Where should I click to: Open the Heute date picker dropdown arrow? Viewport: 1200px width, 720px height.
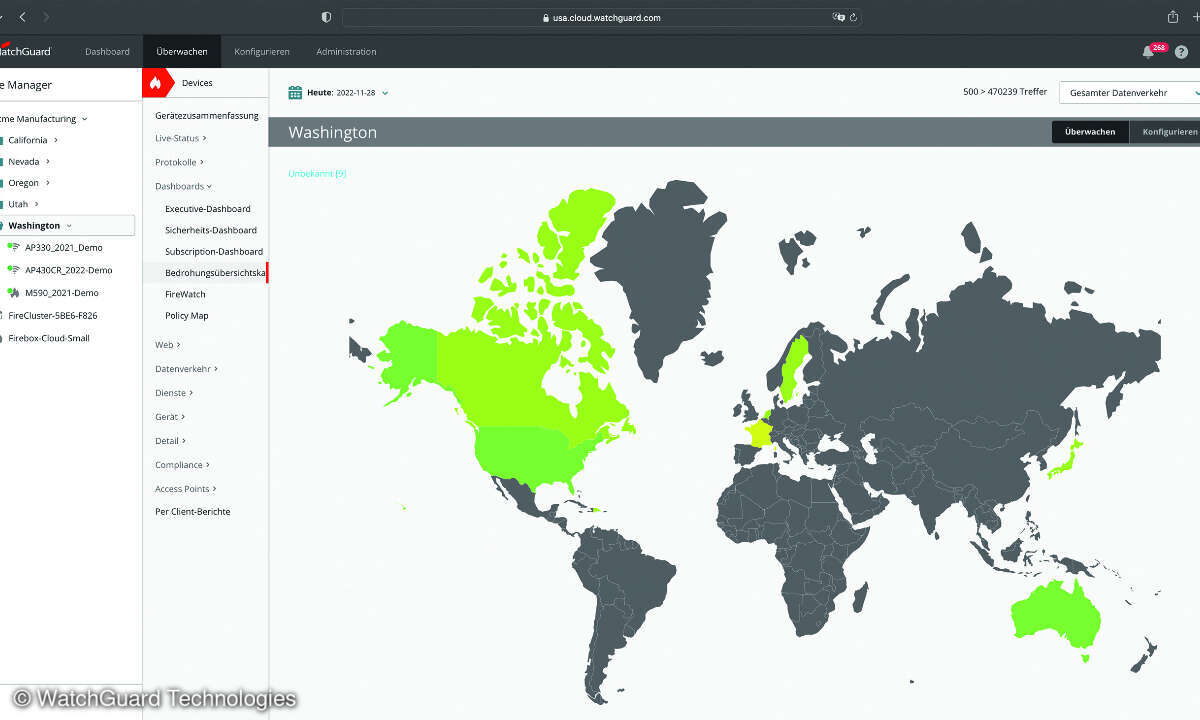click(385, 93)
